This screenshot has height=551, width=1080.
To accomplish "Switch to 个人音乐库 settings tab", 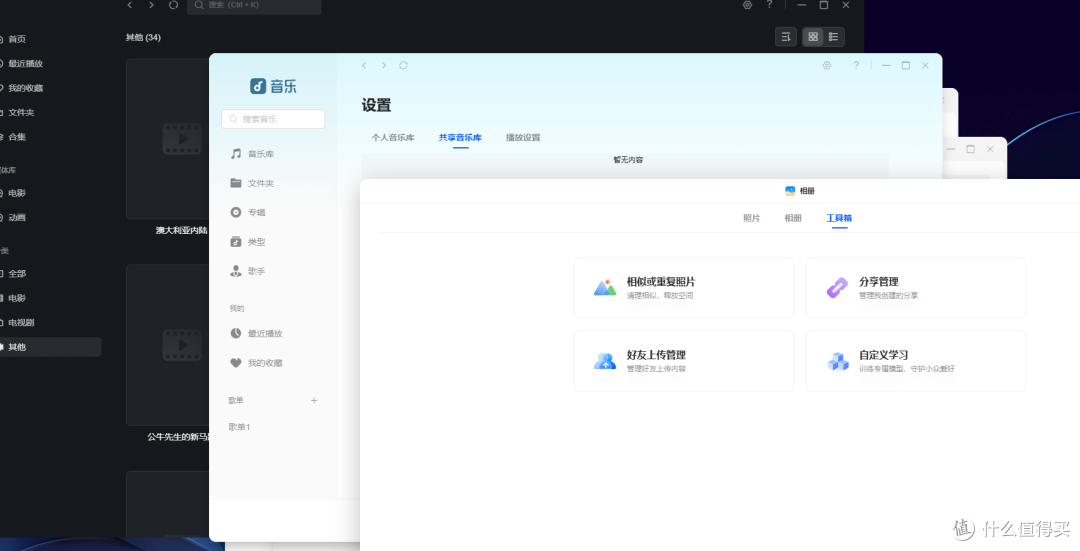I will 393,138.
